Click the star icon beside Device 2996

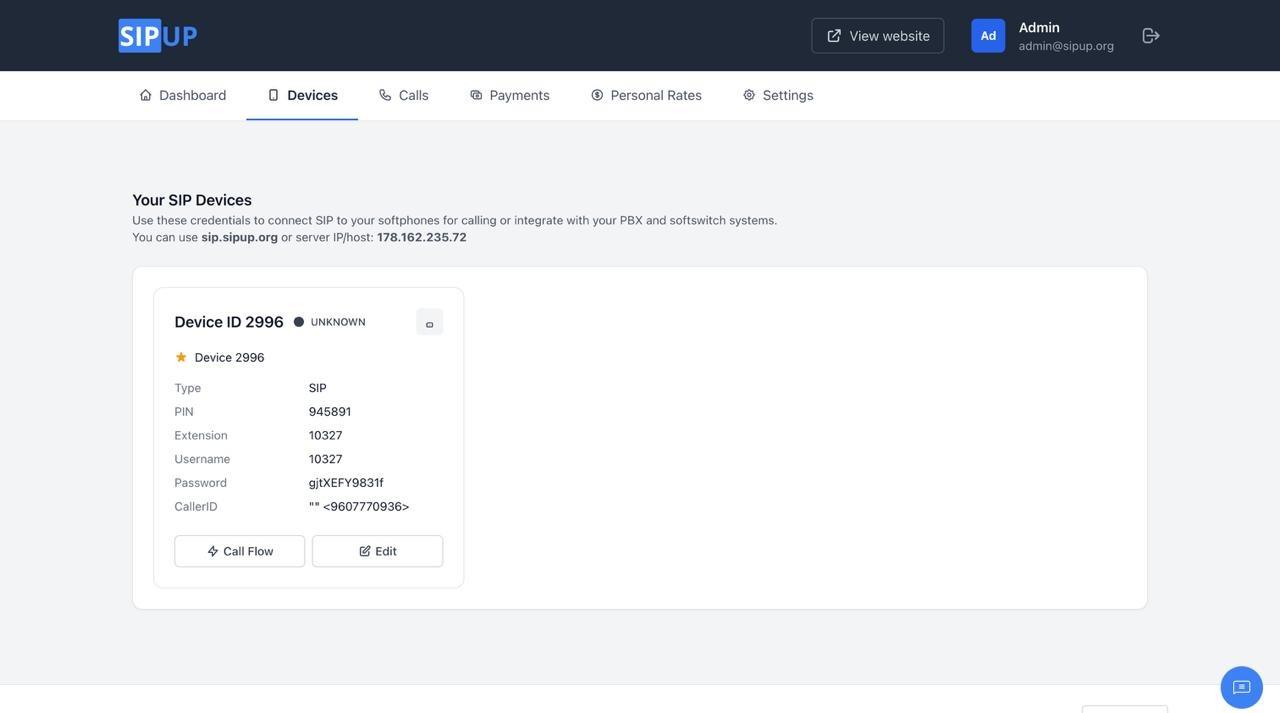181,358
